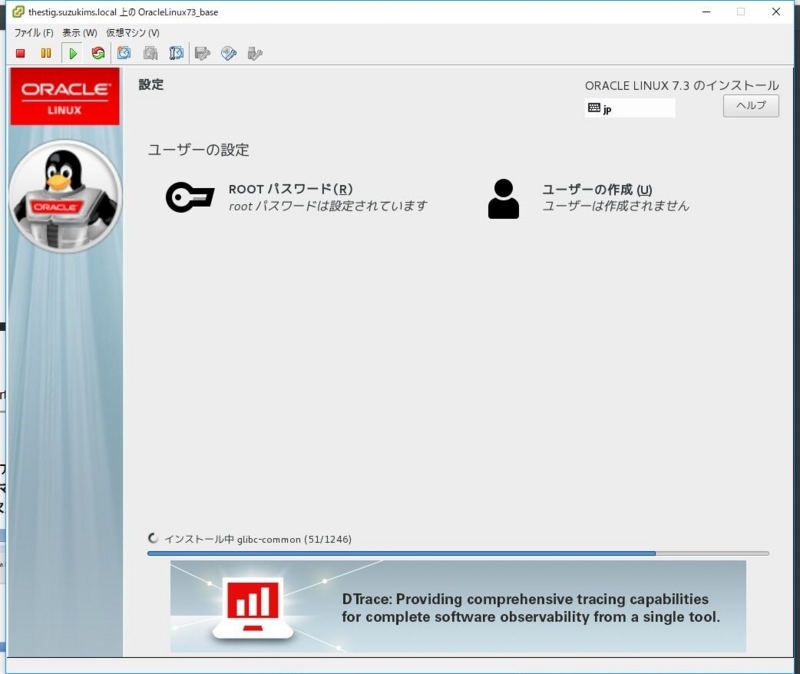800x674 pixels.
Task: Click the yellow suspend (pause) icon
Action: (46, 53)
